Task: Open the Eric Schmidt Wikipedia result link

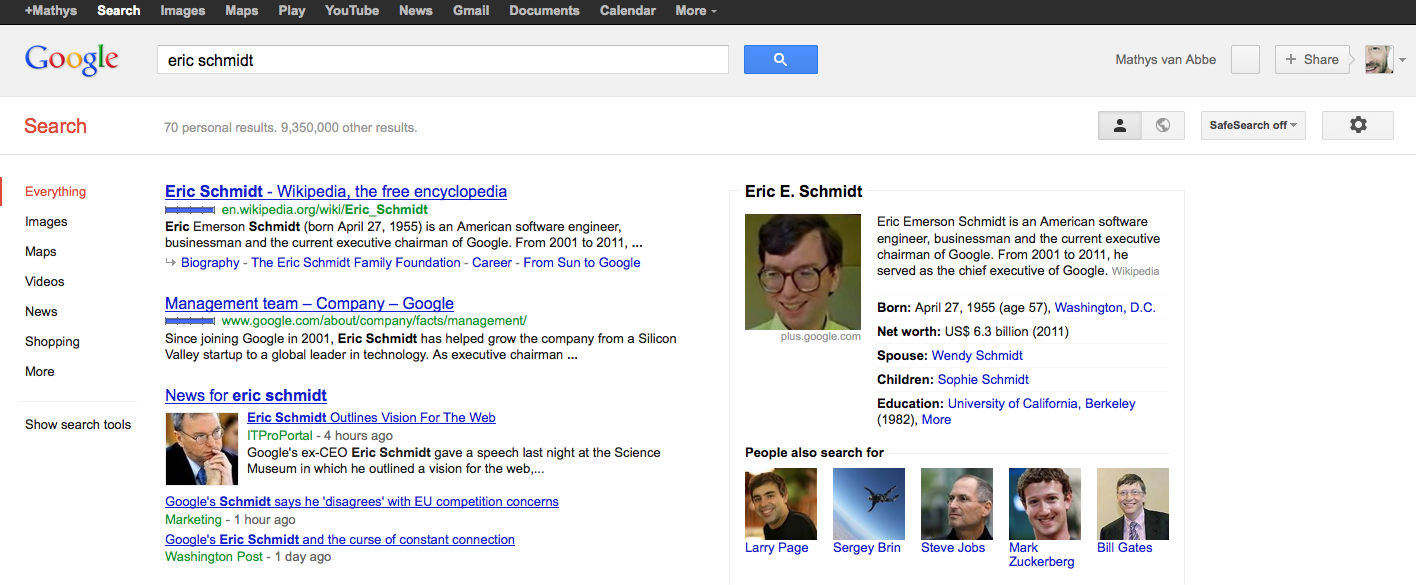Action: click(x=336, y=191)
